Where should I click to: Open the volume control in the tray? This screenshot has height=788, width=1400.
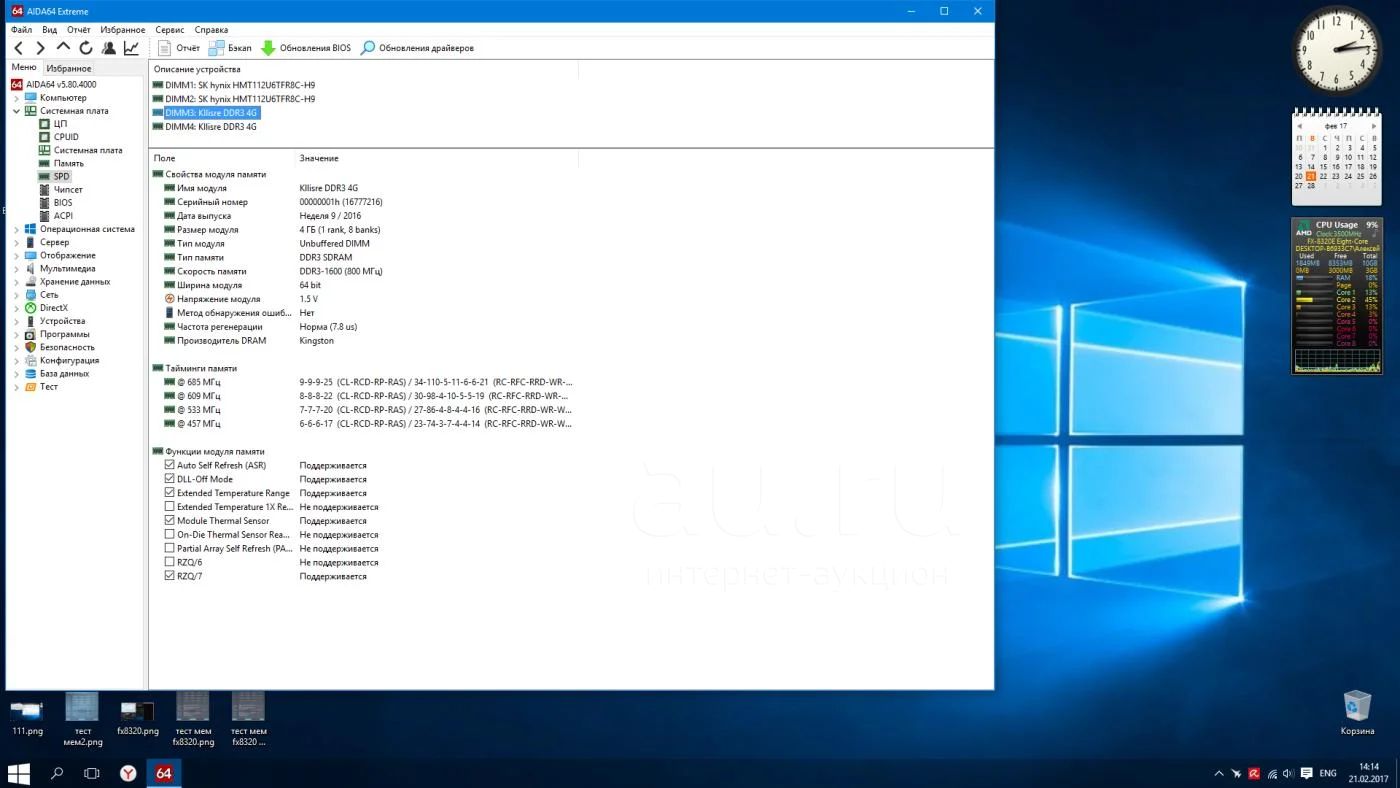[1286, 773]
